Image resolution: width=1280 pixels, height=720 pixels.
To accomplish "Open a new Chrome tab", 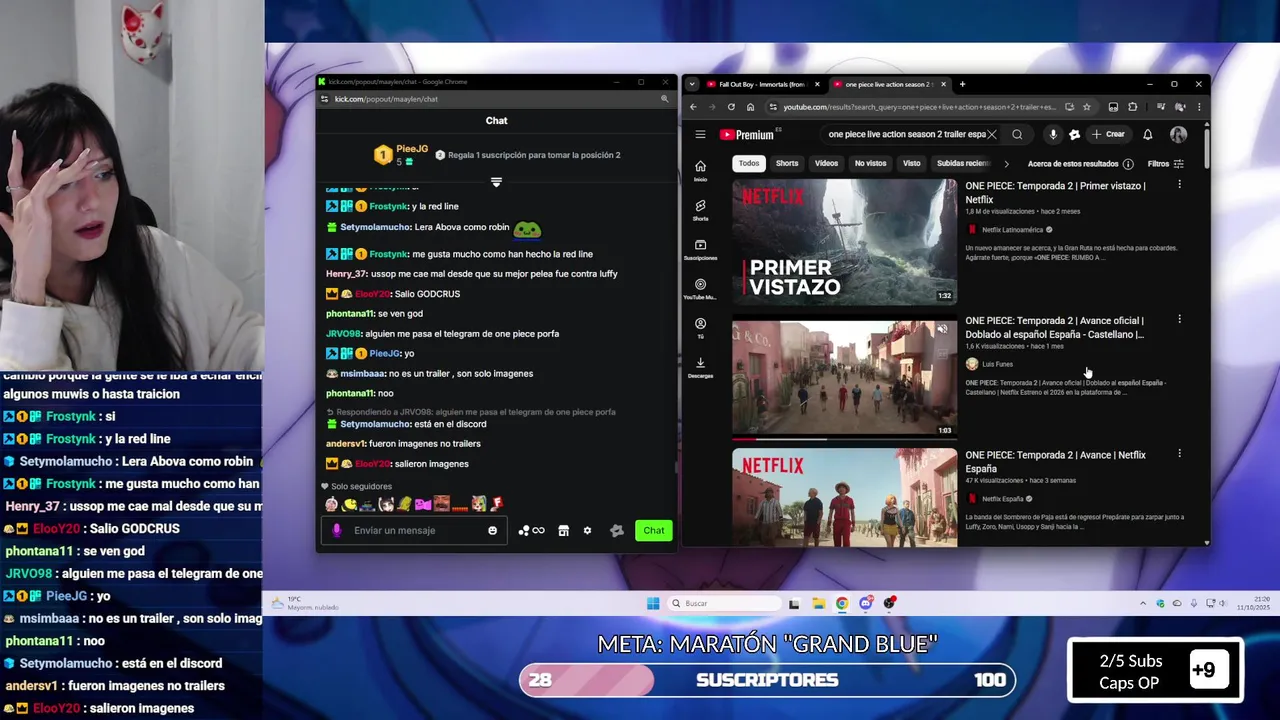I will [x=962, y=84].
